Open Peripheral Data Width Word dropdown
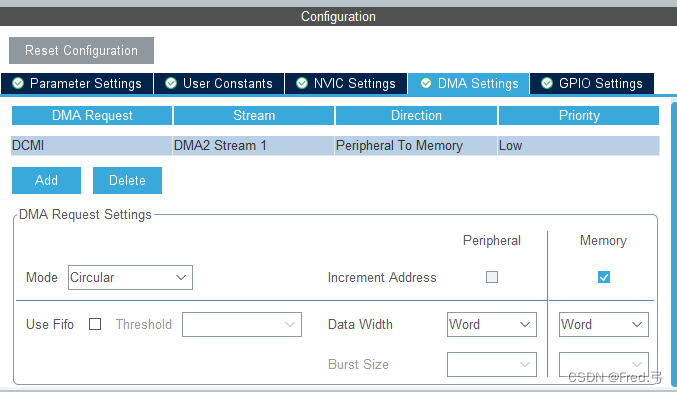This screenshot has width=677, height=393. 492,324
